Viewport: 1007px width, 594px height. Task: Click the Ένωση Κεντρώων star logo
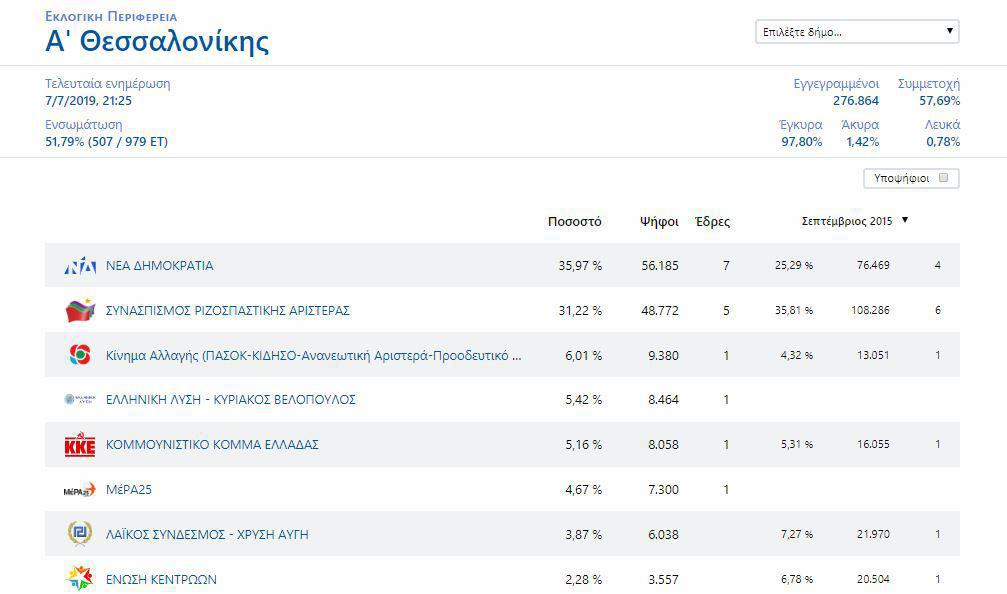click(80, 578)
